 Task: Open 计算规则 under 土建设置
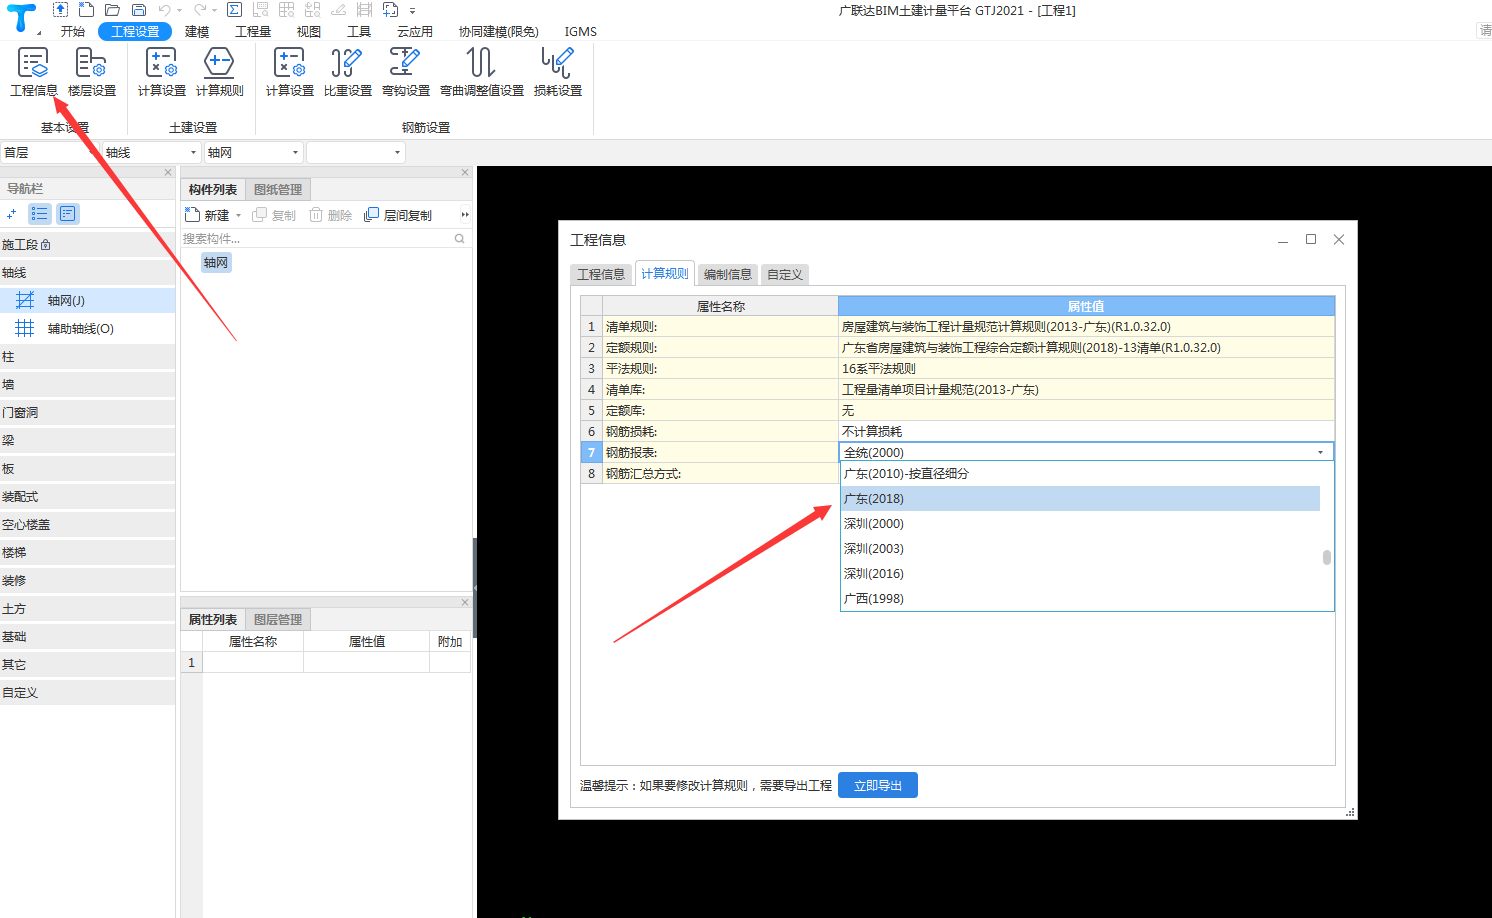click(x=220, y=72)
